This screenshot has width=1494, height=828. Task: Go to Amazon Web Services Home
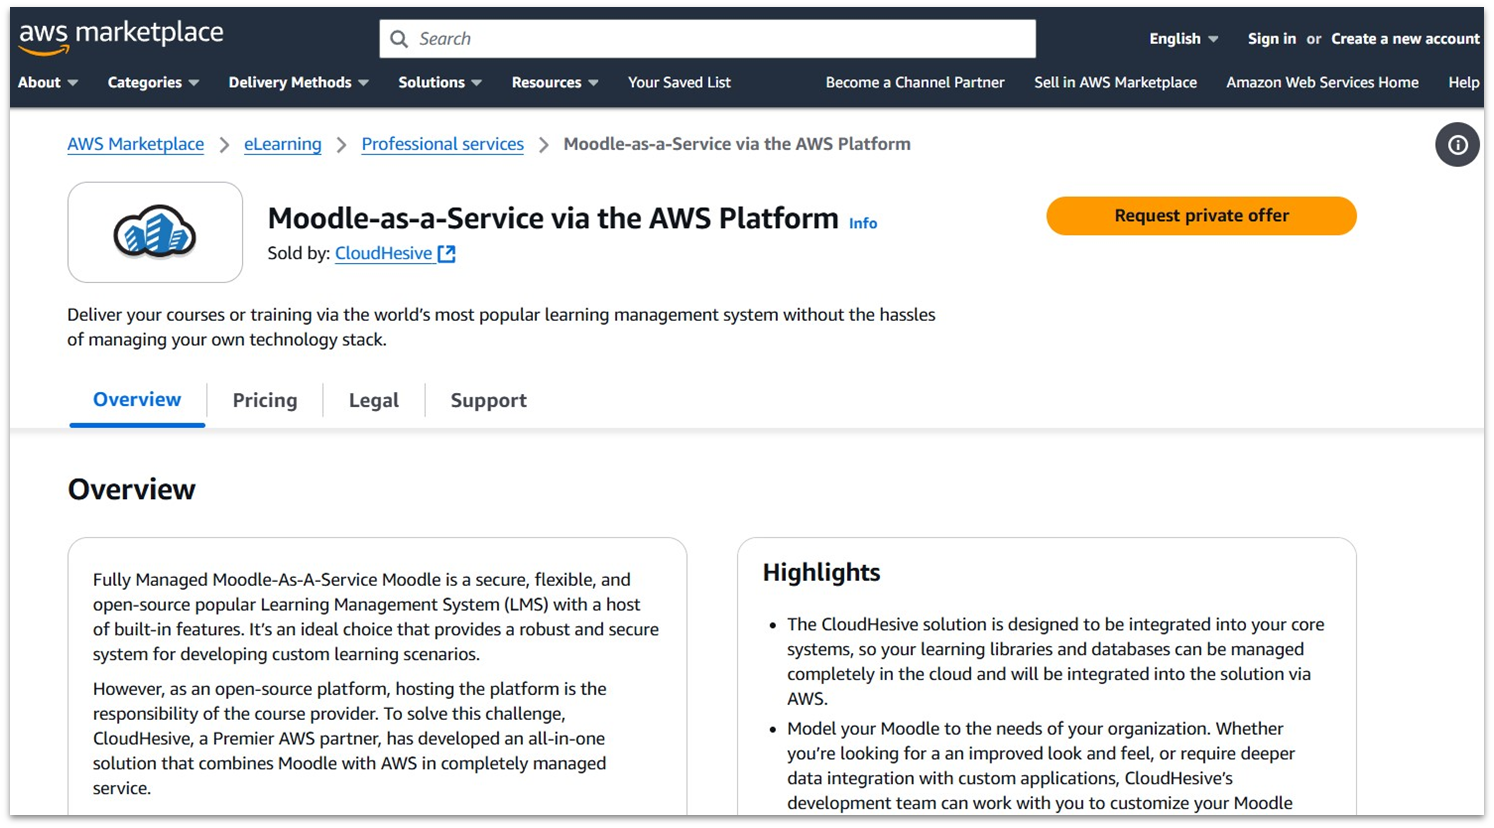tap(1322, 83)
